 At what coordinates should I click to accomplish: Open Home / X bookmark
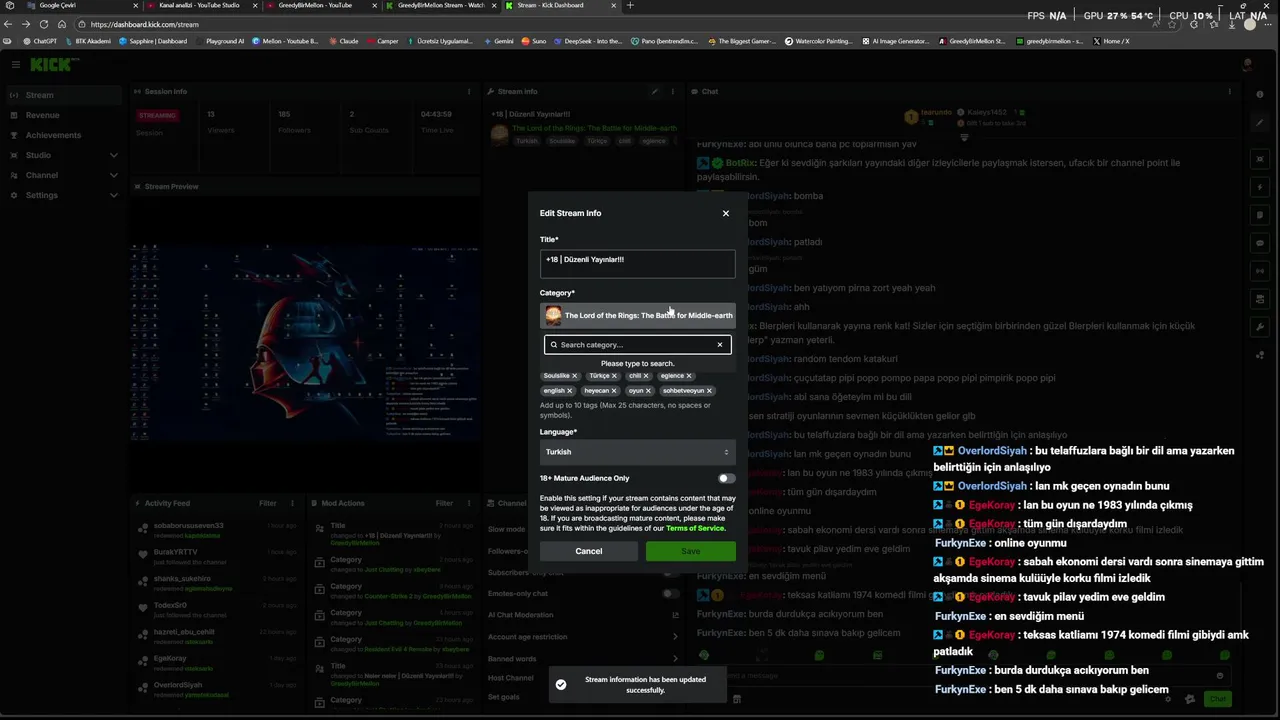click(1111, 41)
